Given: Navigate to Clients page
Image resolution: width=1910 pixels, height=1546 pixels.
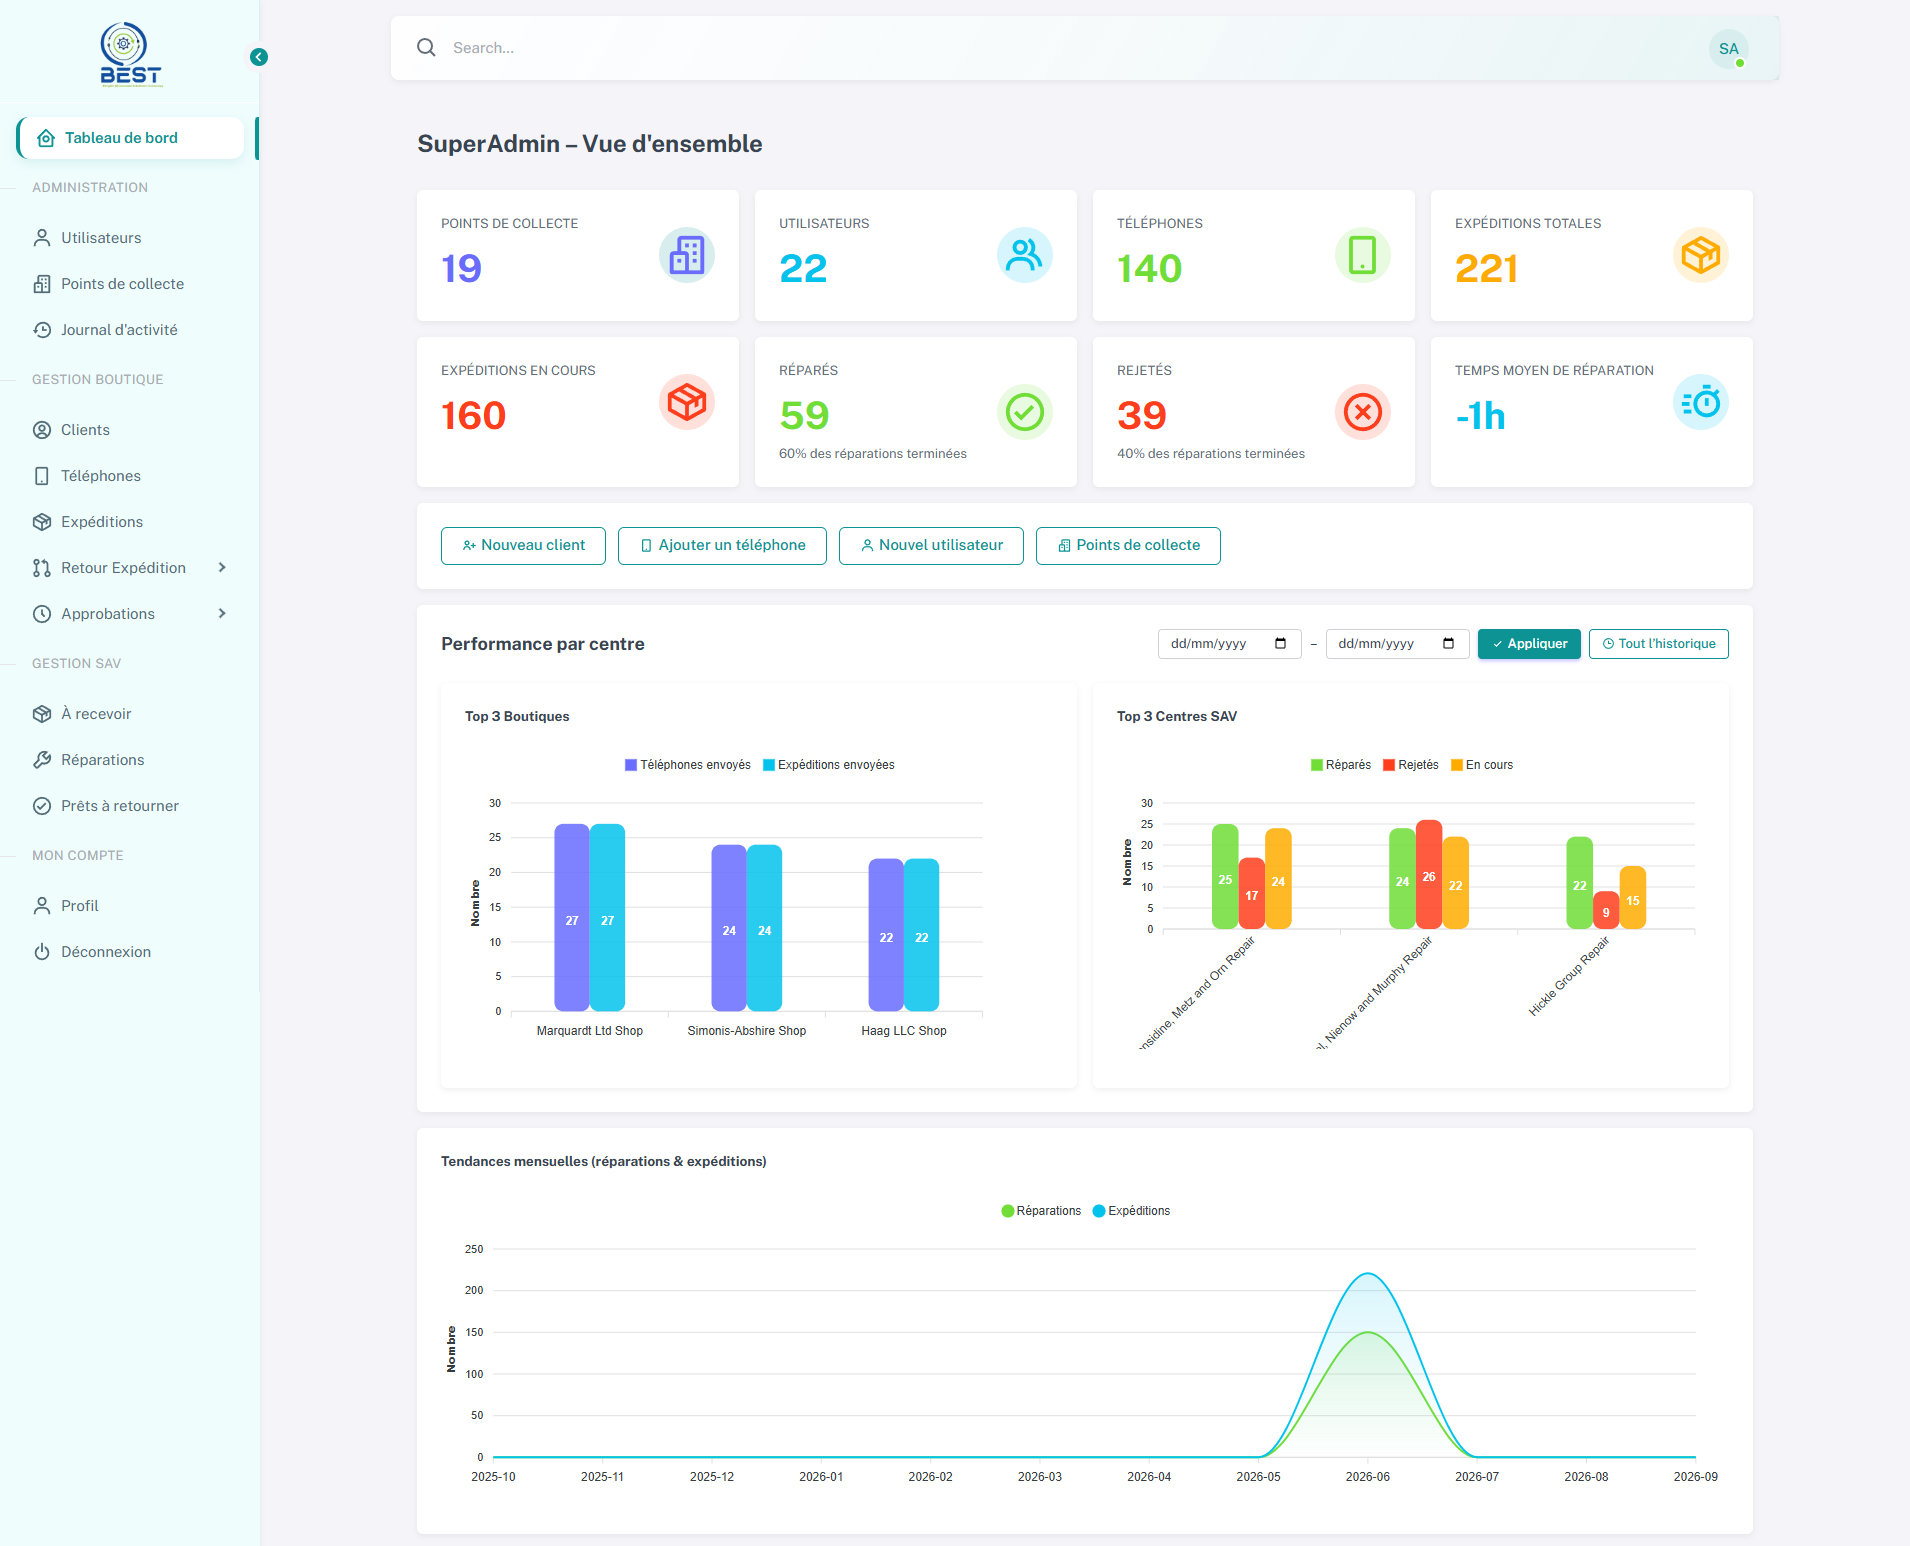Looking at the screenshot, I should coord(130,430).
